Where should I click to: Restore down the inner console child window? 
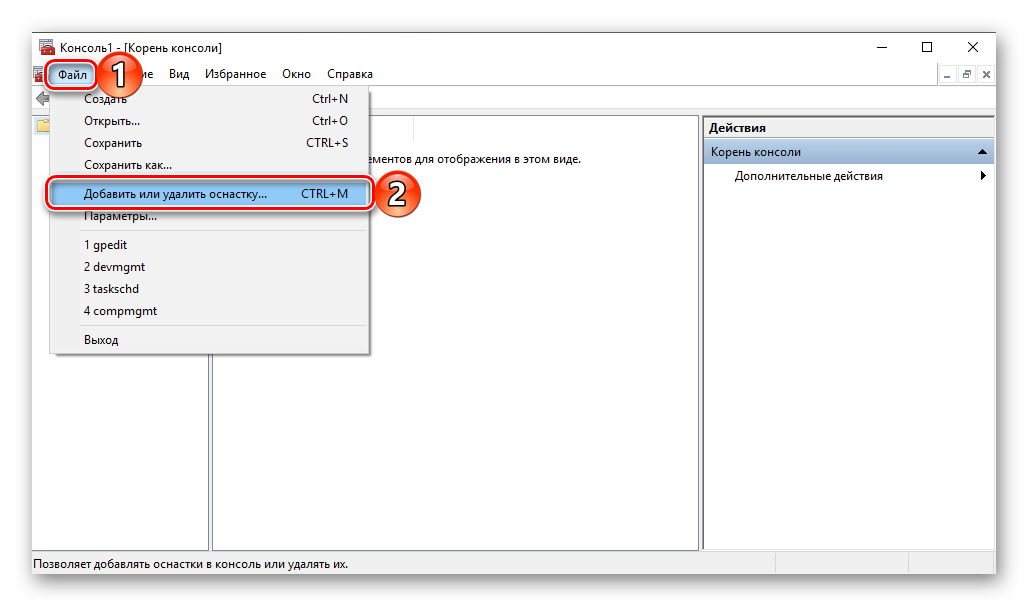point(966,75)
